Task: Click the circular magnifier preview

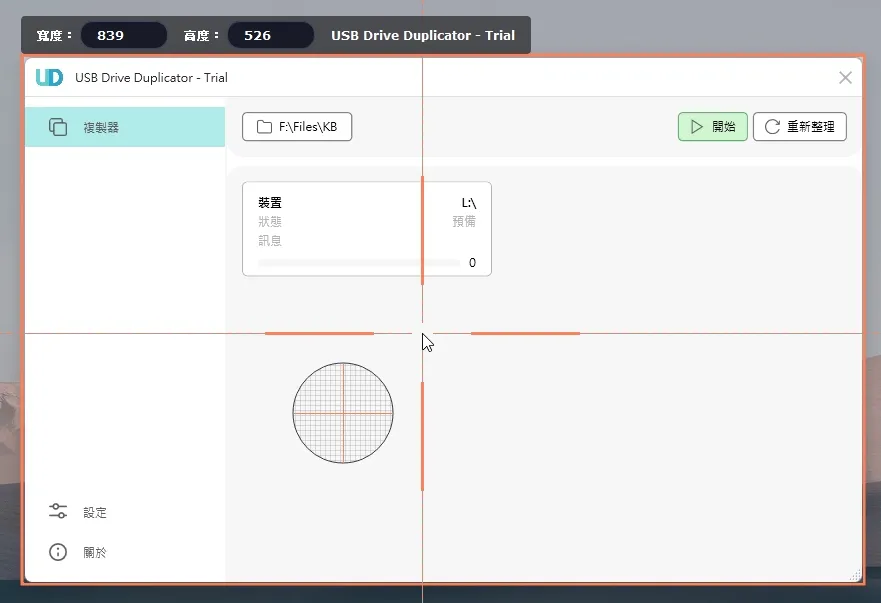Action: tap(343, 413)
